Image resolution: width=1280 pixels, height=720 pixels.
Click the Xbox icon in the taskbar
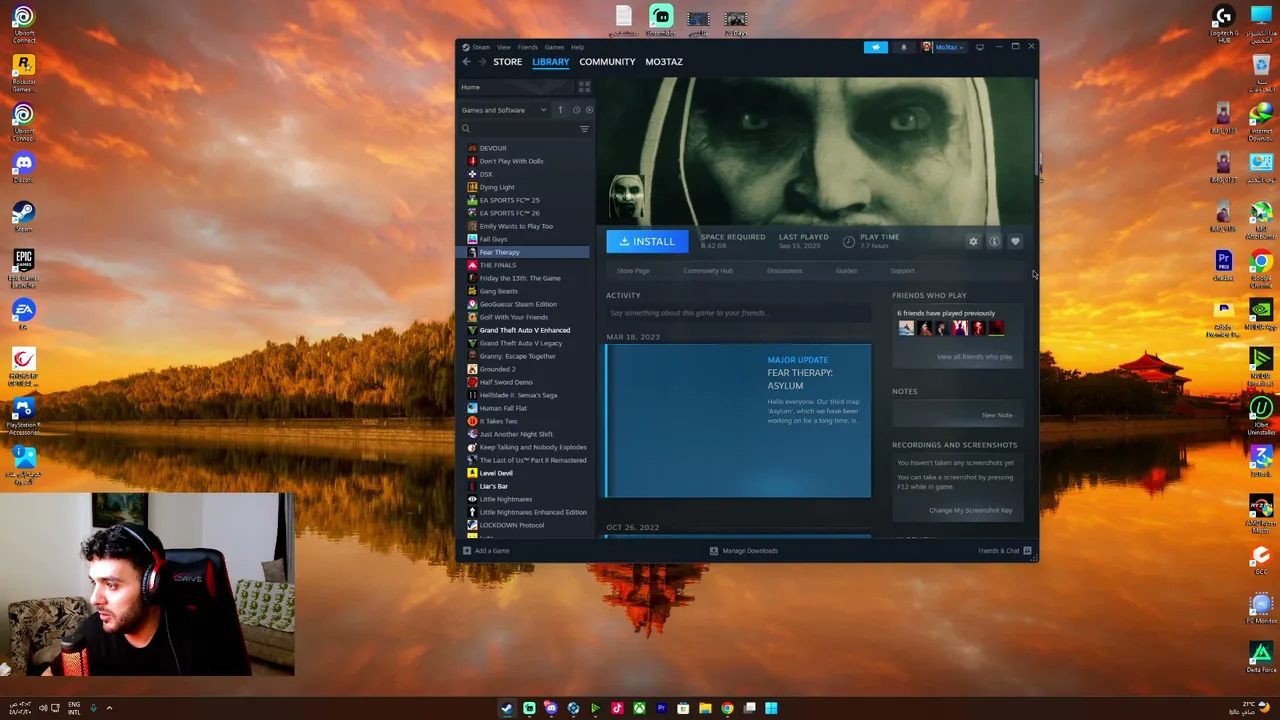[x=639, y=709]
